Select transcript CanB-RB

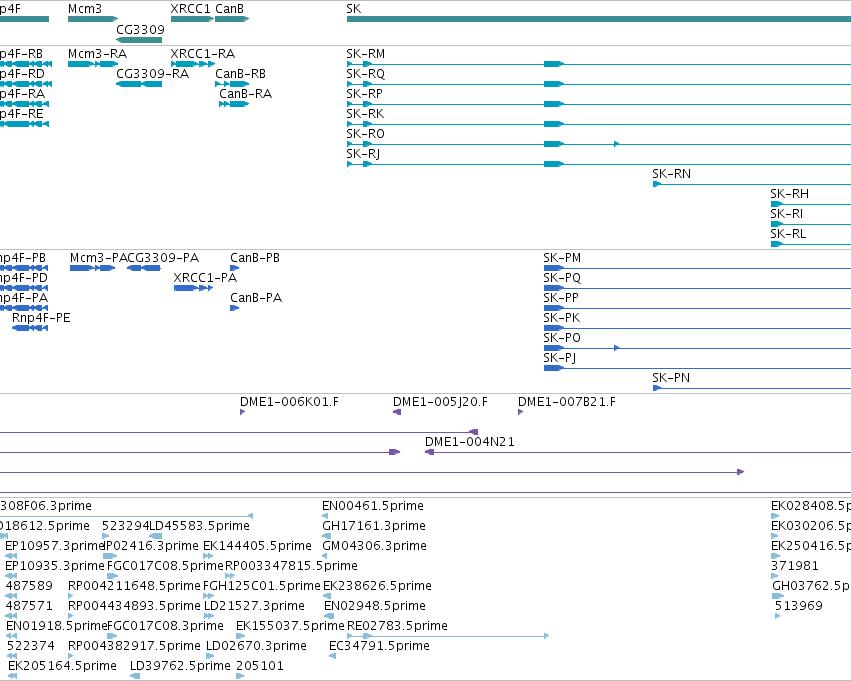tap(240, 74)
